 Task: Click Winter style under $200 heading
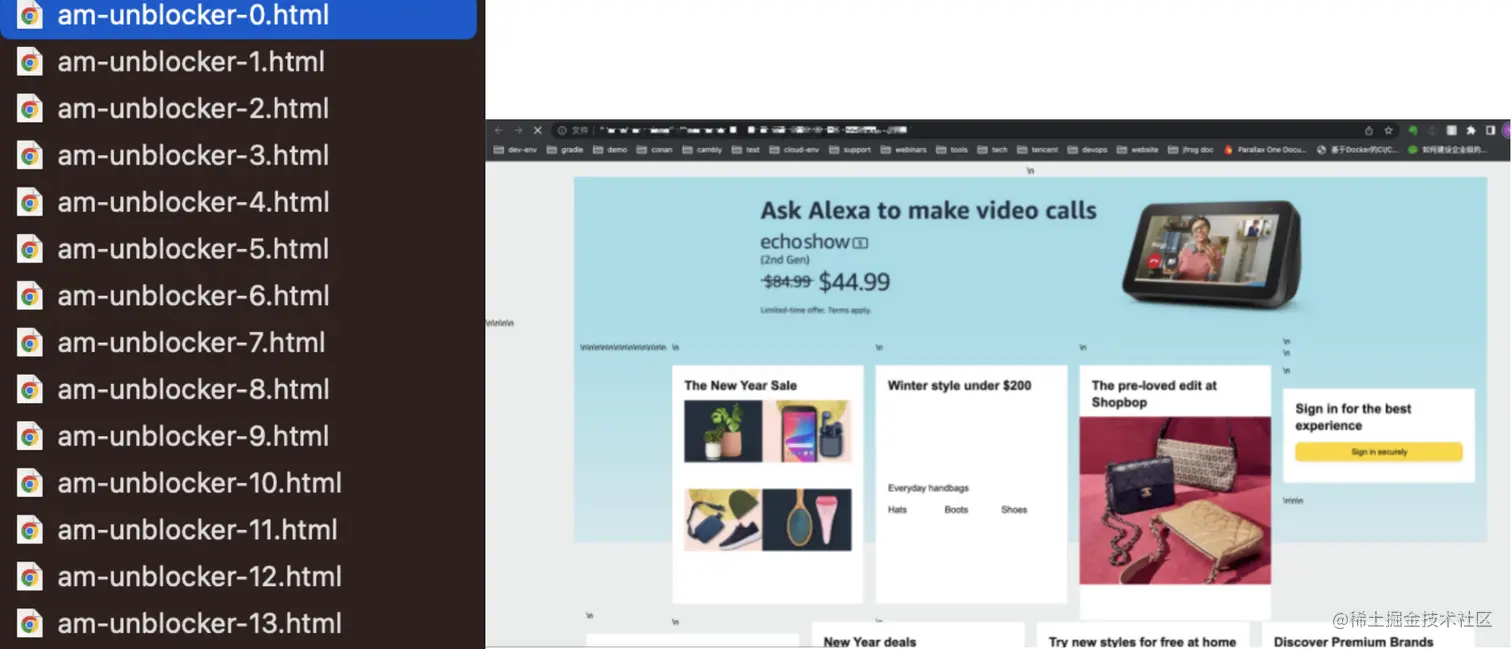pyautogui.click(x=959, y=385)
